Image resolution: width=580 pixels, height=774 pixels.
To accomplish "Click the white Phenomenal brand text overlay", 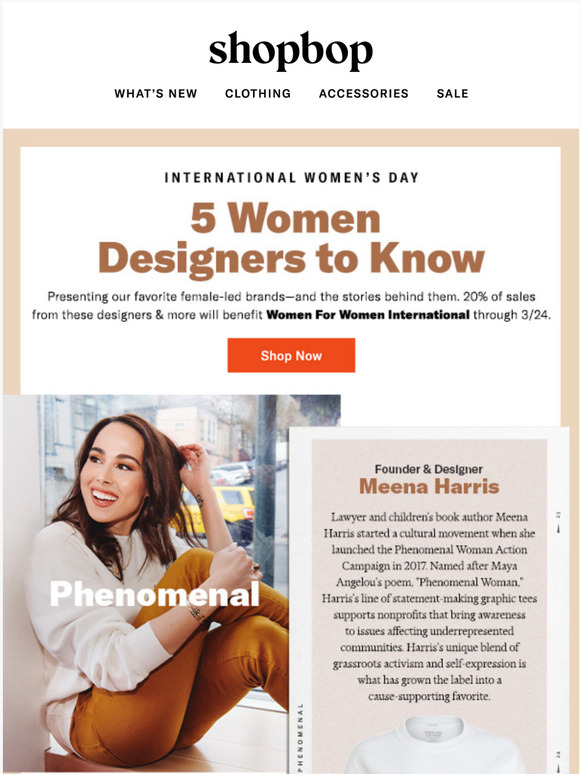I will click(155, 594).
